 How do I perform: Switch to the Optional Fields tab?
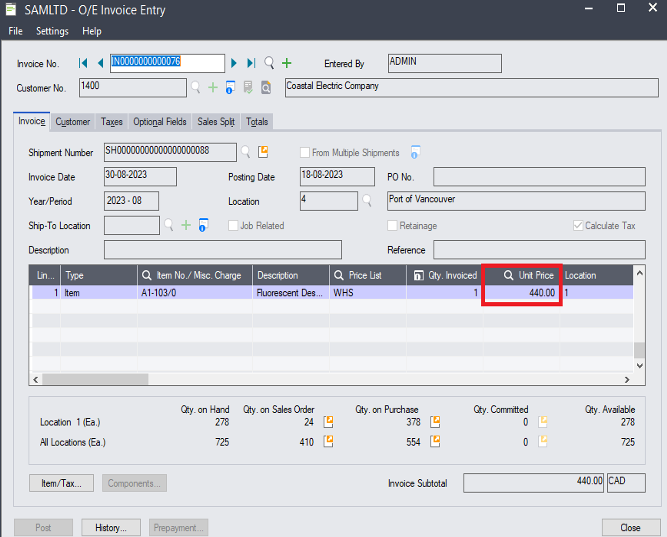160,122
